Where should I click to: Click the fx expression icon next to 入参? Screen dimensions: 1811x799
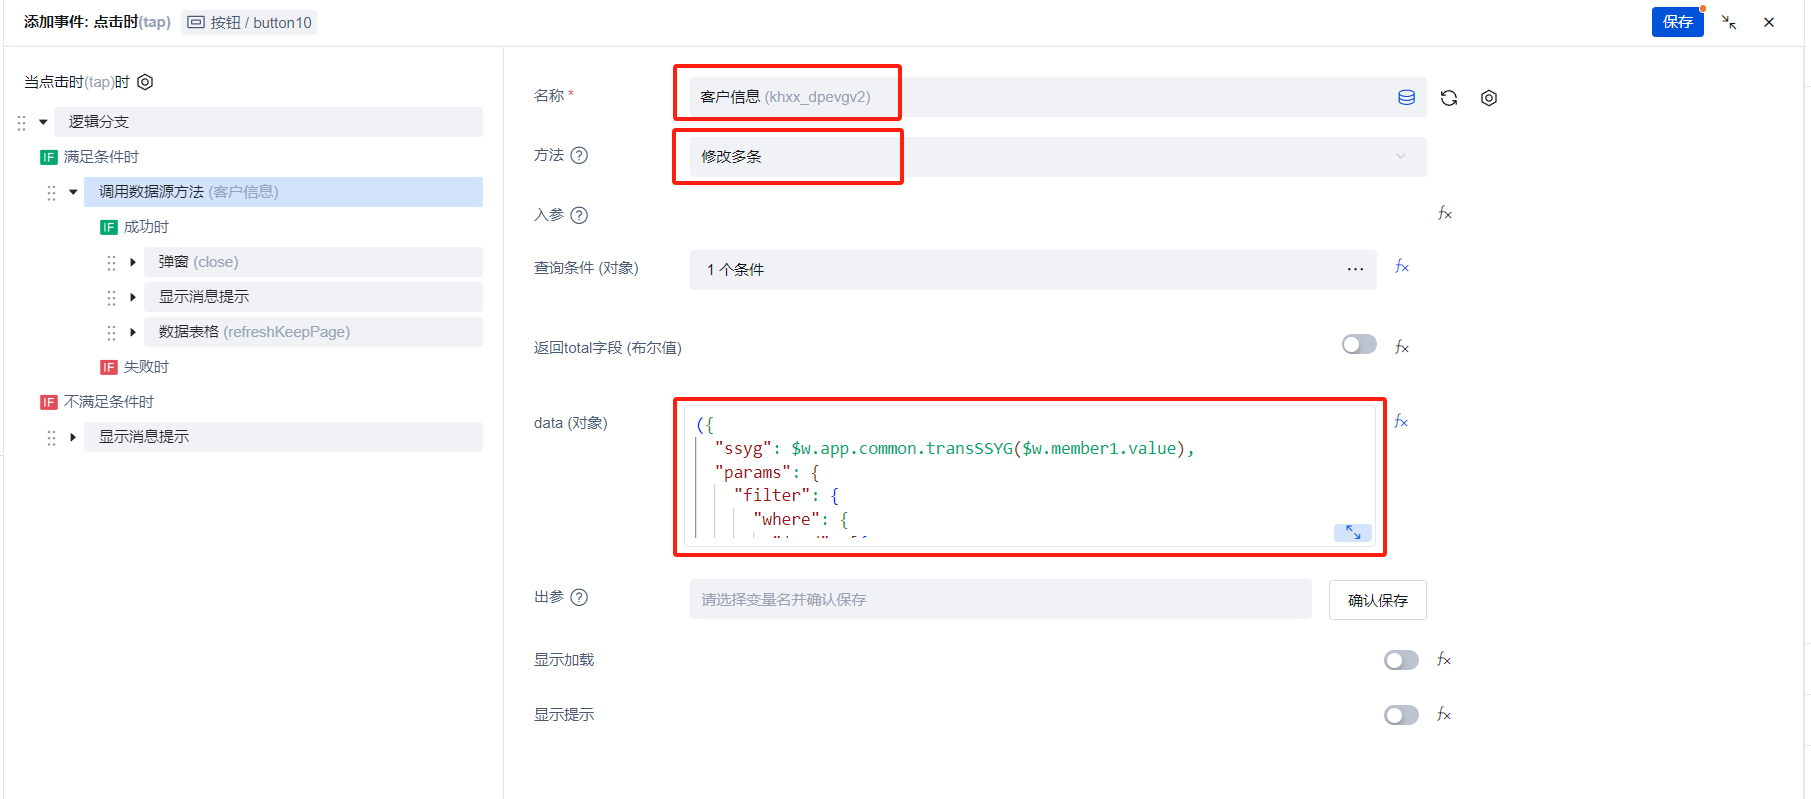[x=1444, y=213]
